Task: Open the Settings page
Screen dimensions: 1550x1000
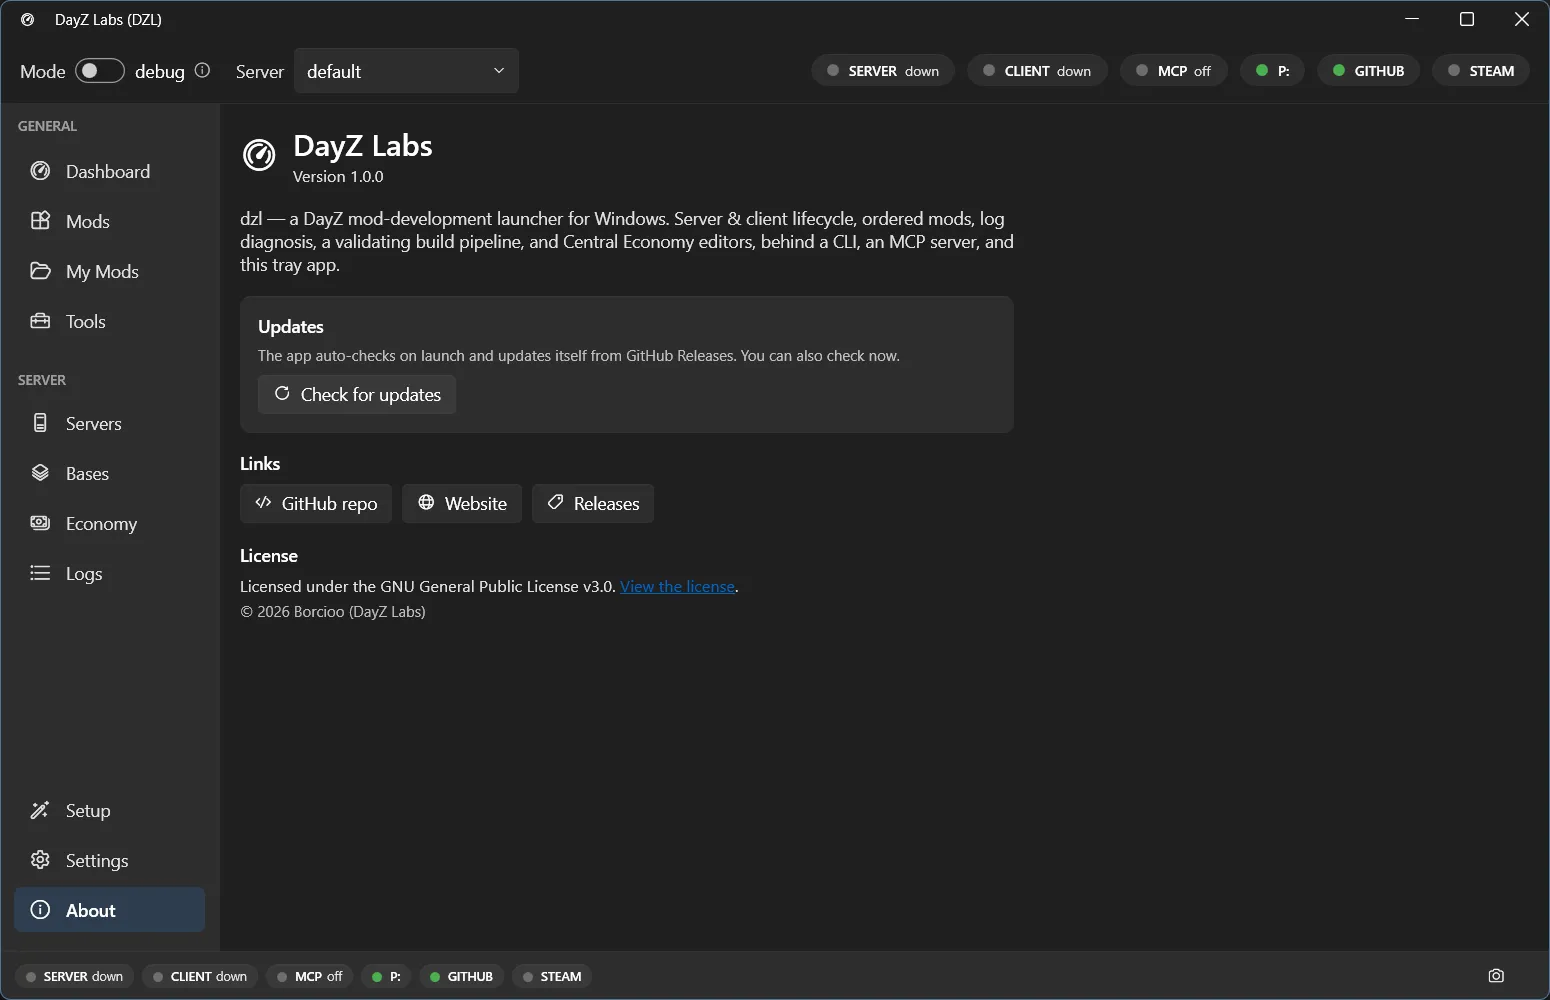Action: (x=110, y=860)
